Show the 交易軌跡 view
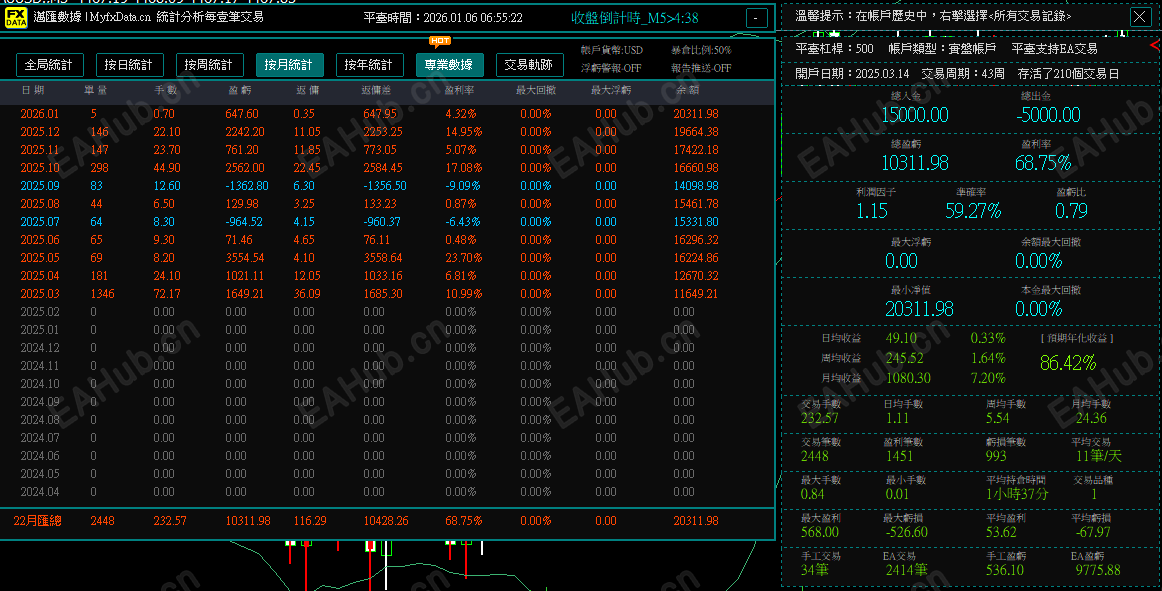This screenshot has width=1162, height=591. pos(529,65)
